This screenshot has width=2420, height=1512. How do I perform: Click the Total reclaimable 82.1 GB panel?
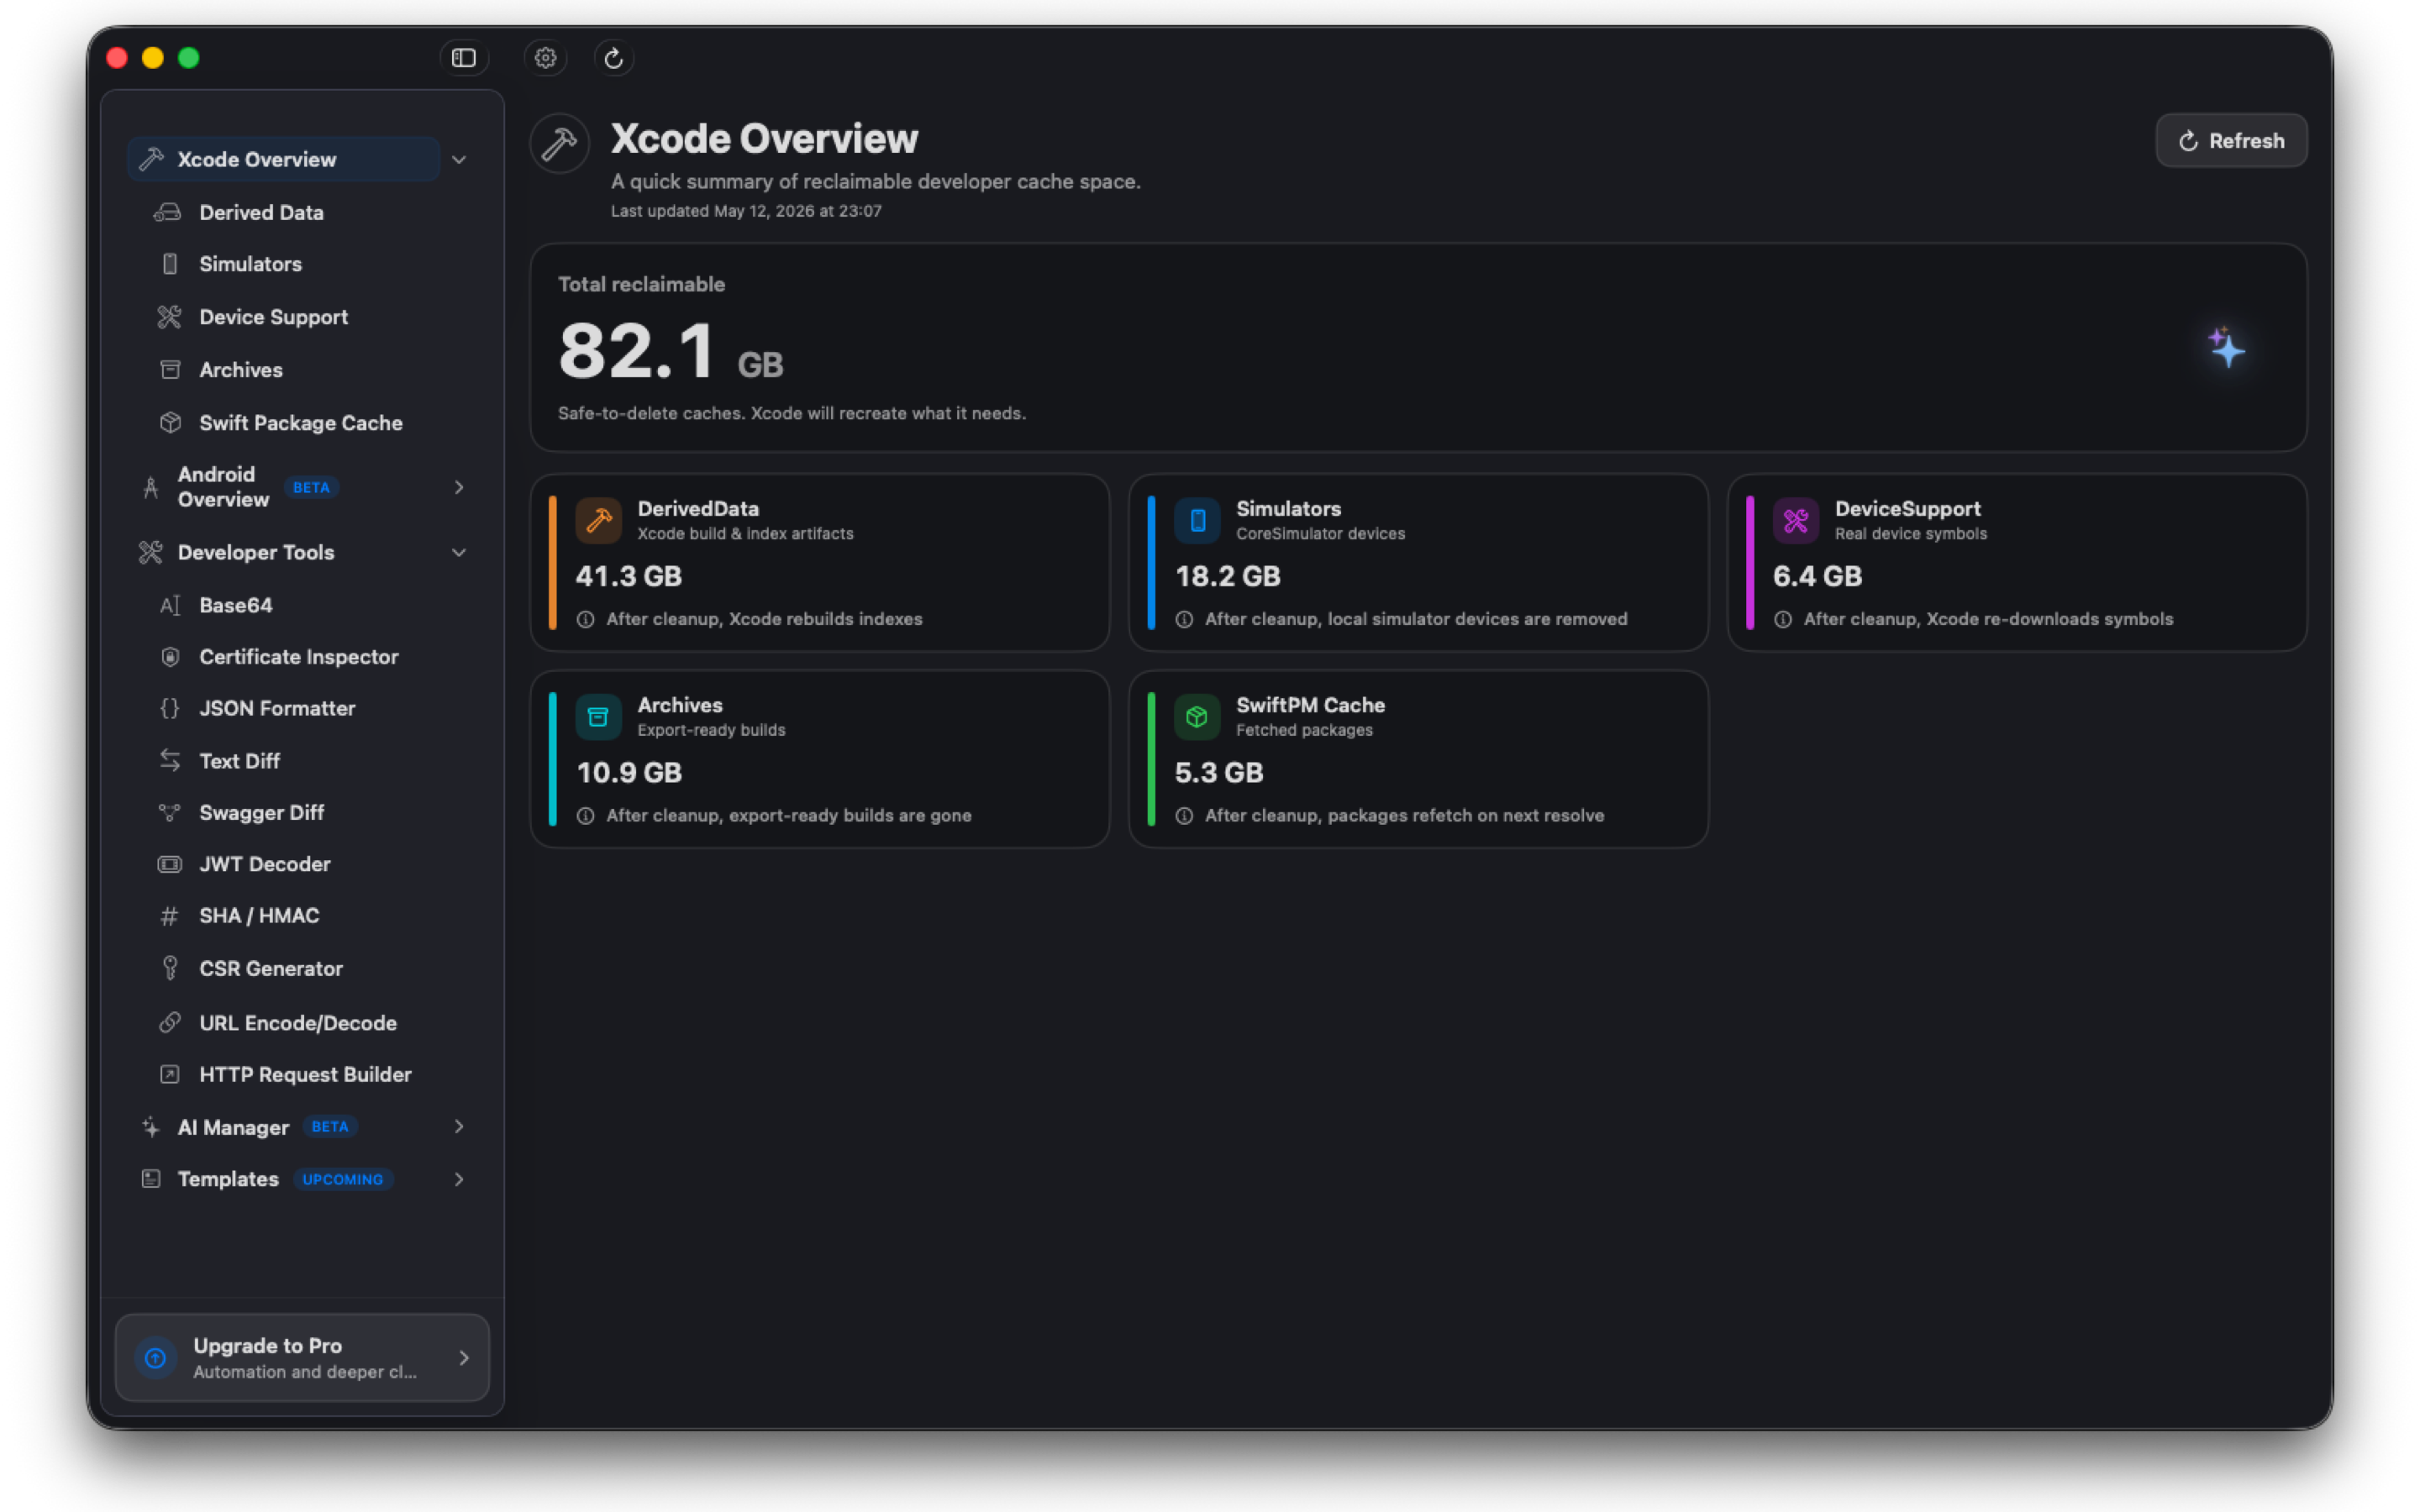click(1418, 347)
